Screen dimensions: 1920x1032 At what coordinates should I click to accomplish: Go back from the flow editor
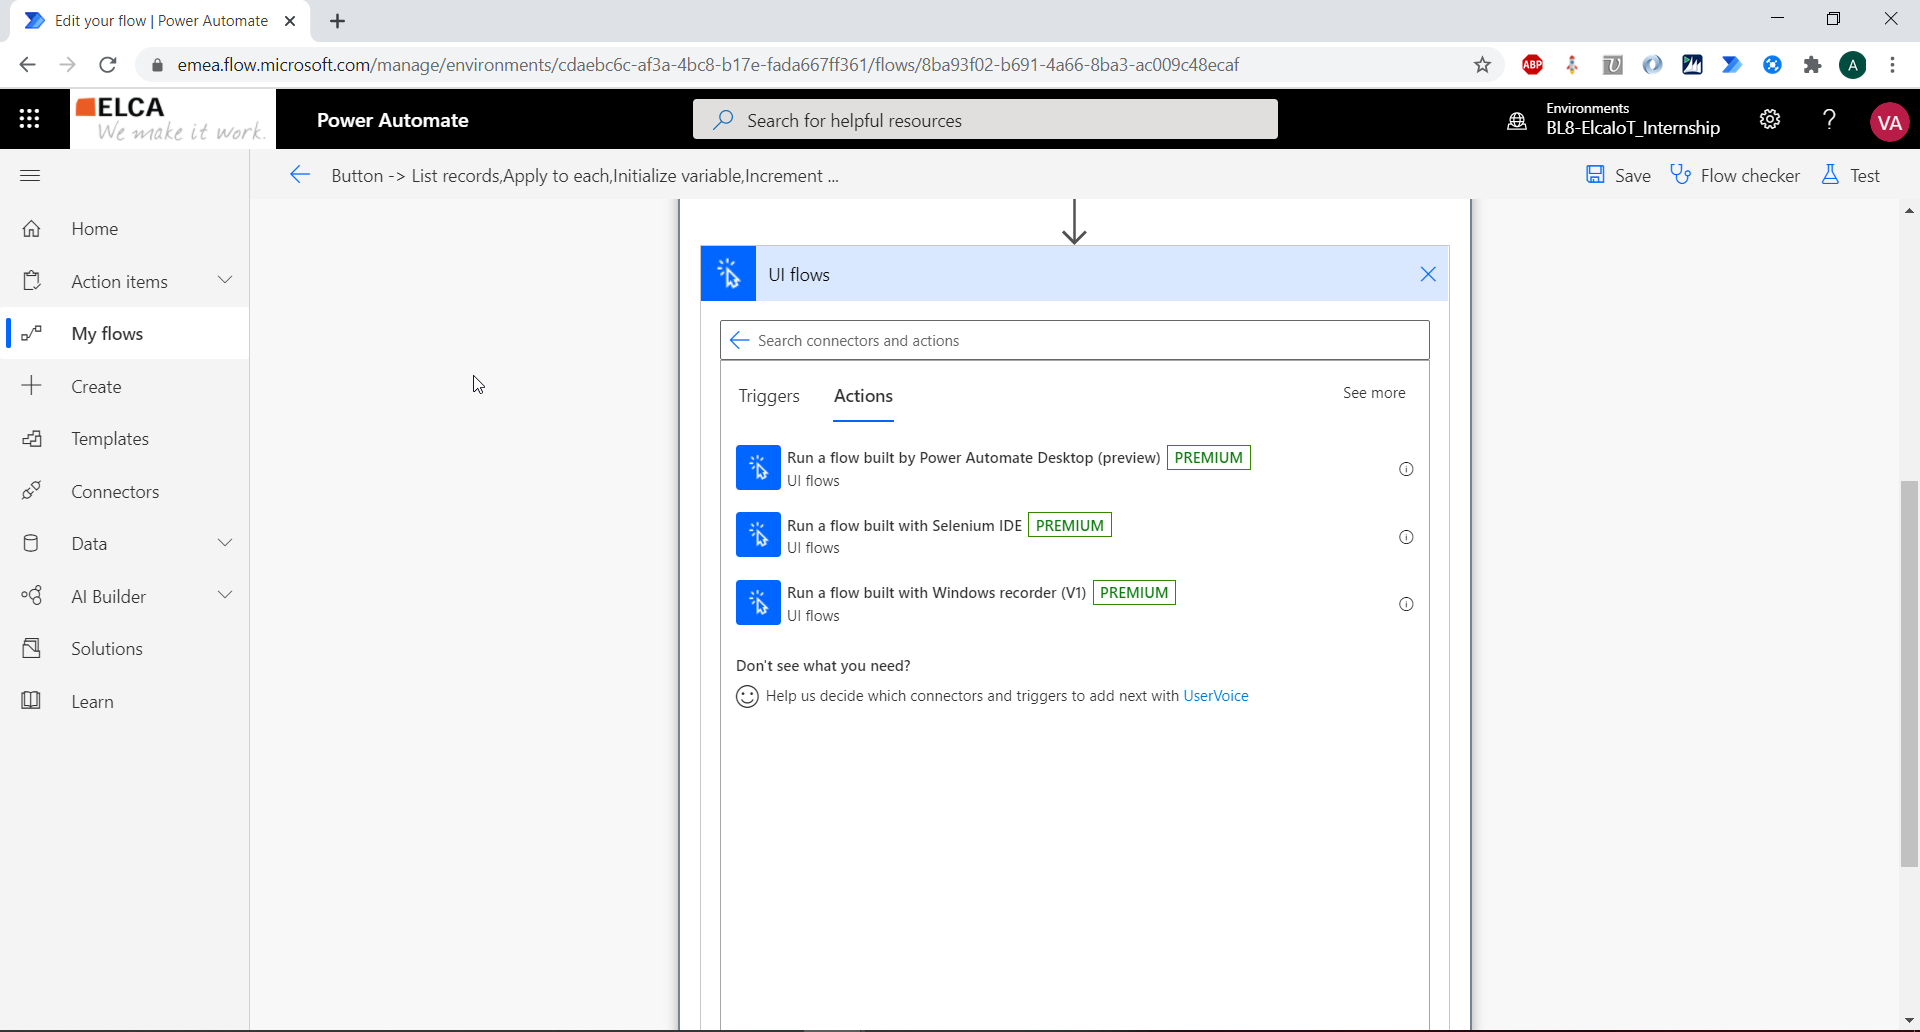tap(300, 175)
